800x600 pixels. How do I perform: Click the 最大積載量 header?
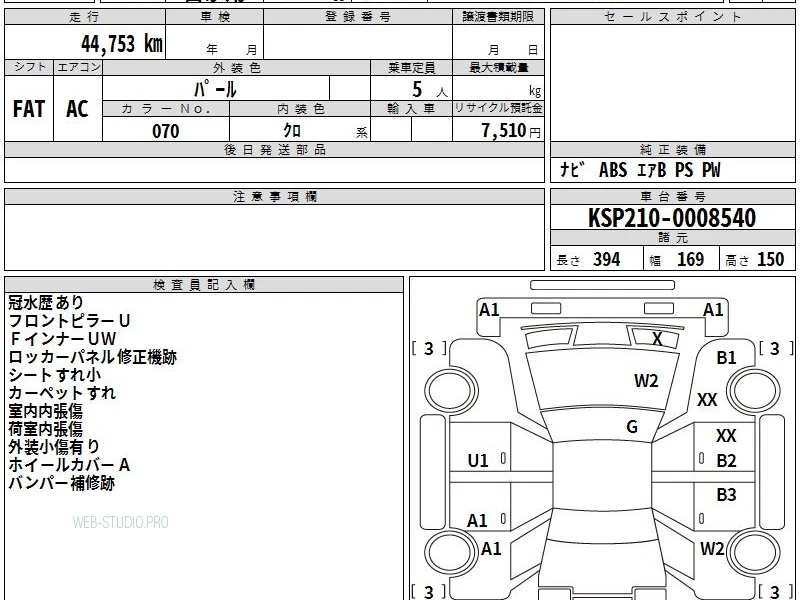click(498, 68)
